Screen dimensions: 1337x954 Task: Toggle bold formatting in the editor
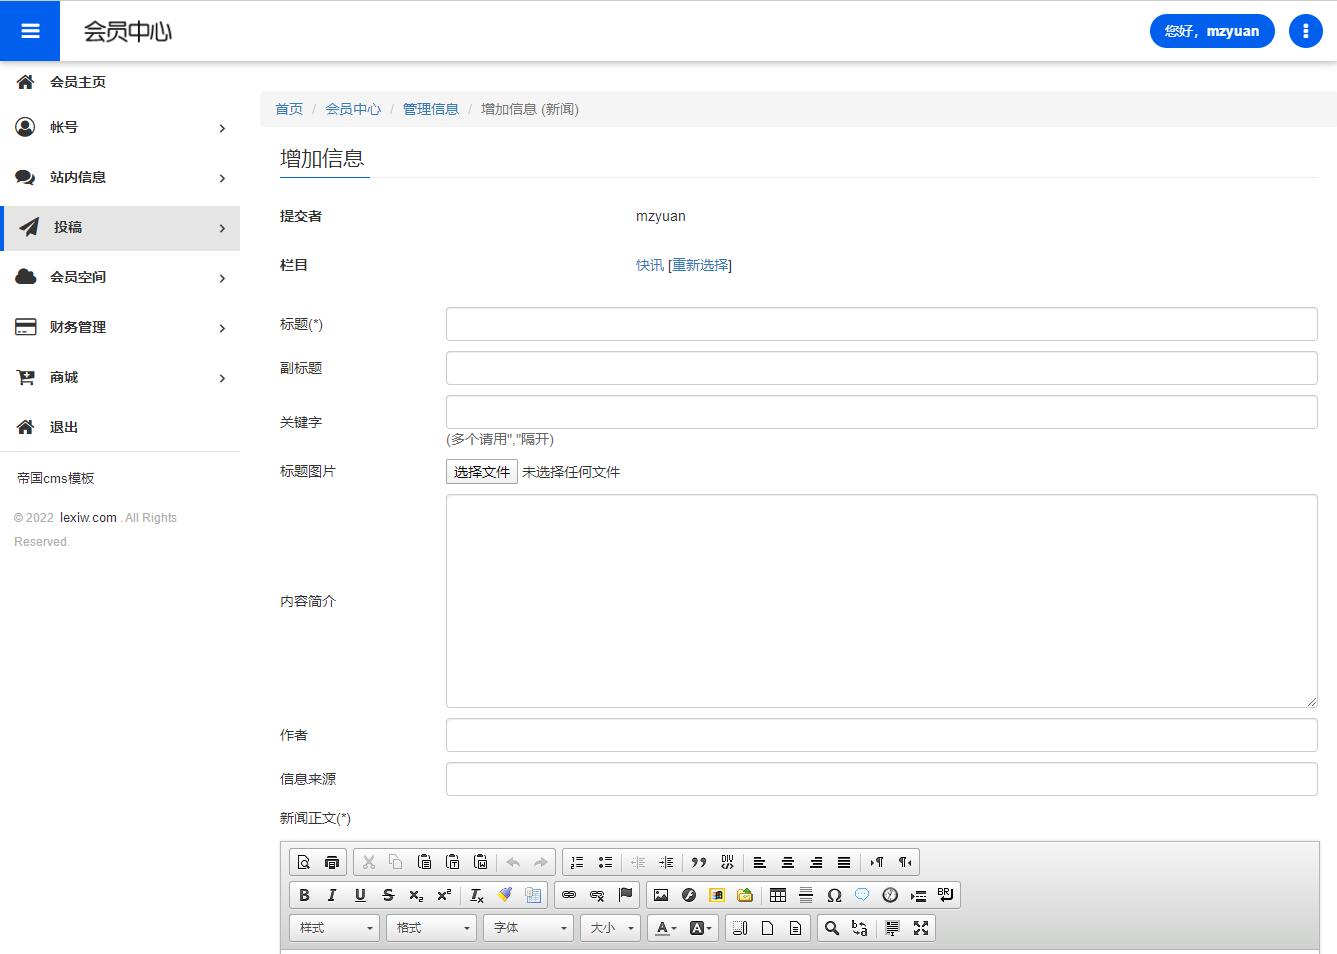tap(304, 895)
